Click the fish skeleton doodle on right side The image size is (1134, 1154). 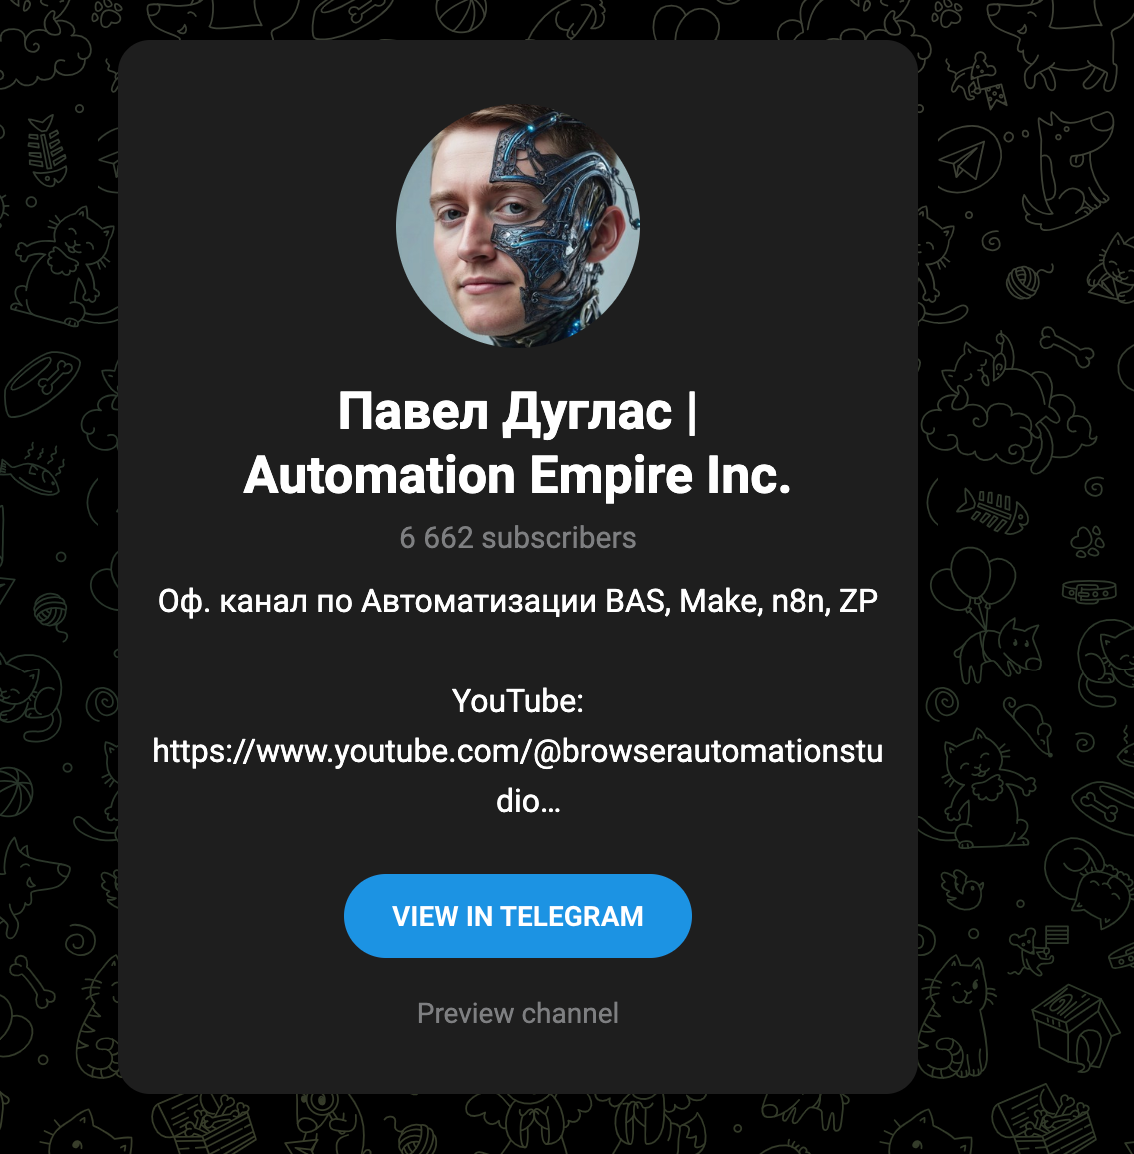pyautogui.click(x=992, y=510)
